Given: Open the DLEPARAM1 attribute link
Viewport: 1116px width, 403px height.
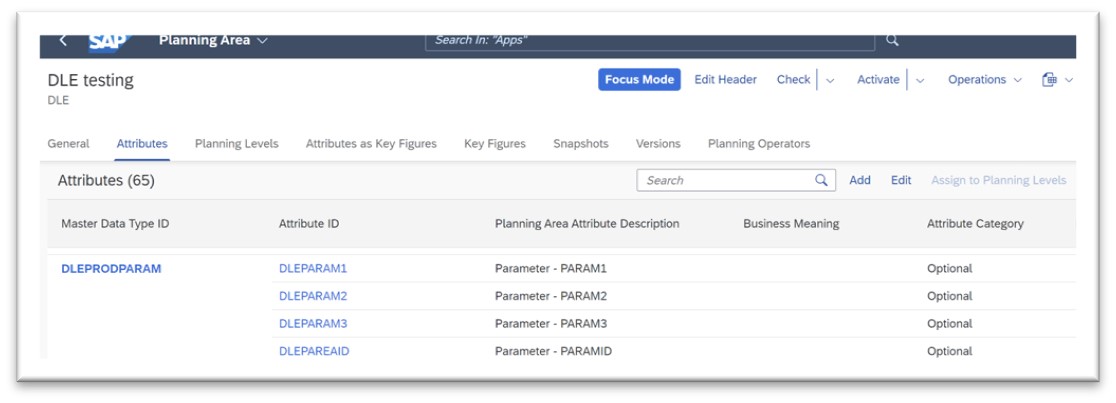Looking at the screenshot, I should pos(313,268).
